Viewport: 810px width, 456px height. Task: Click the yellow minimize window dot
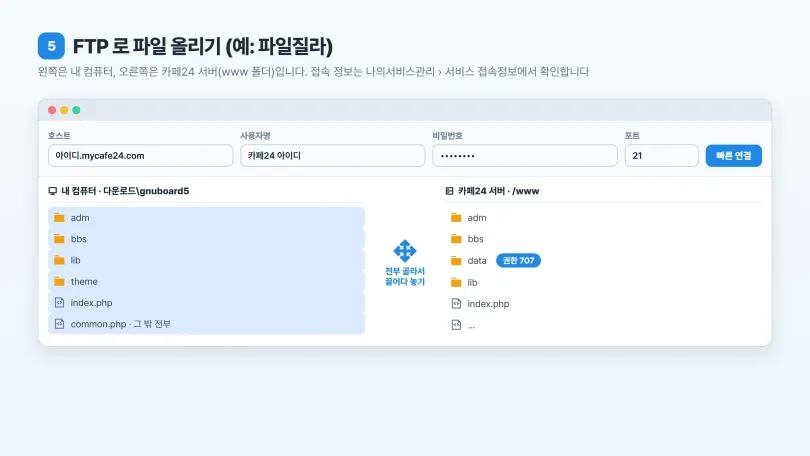[64, 110]
